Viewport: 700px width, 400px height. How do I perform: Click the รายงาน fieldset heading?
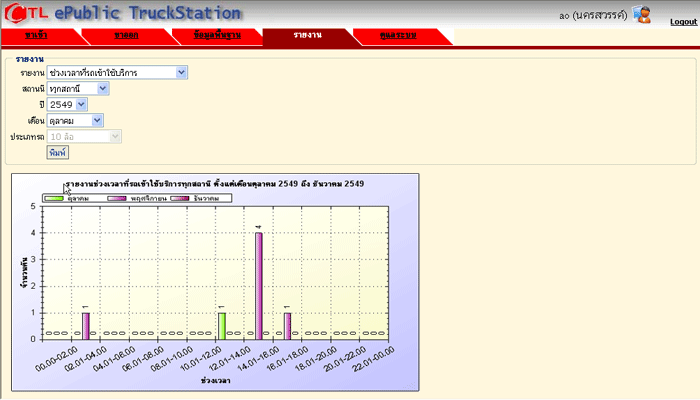[x=29, y=59]
